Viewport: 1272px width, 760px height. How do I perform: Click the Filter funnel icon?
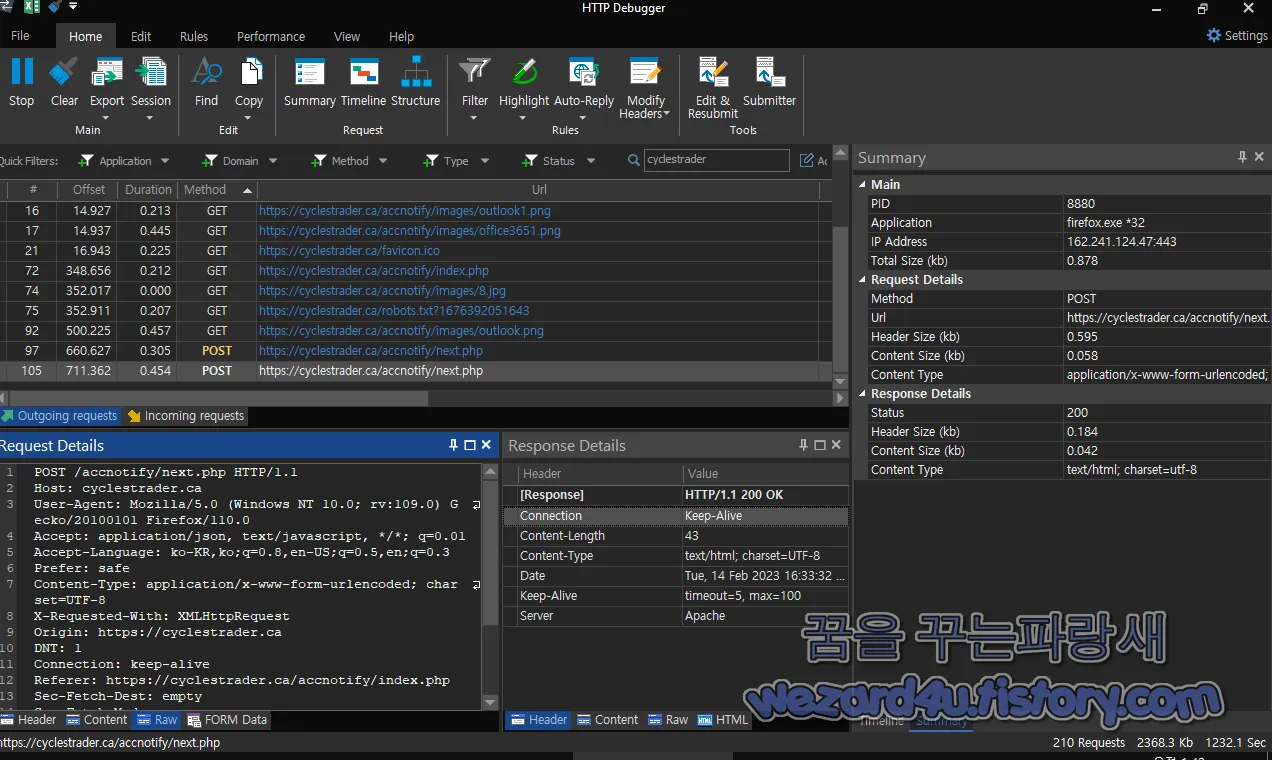[475, 73]
